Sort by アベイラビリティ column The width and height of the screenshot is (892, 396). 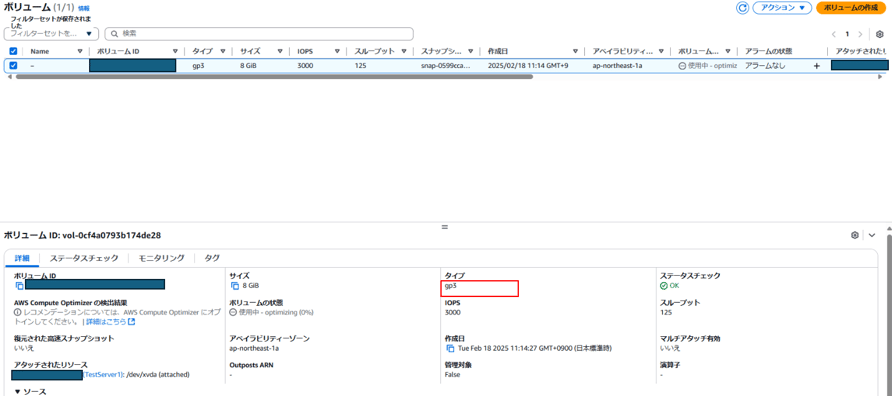point(660,51)
